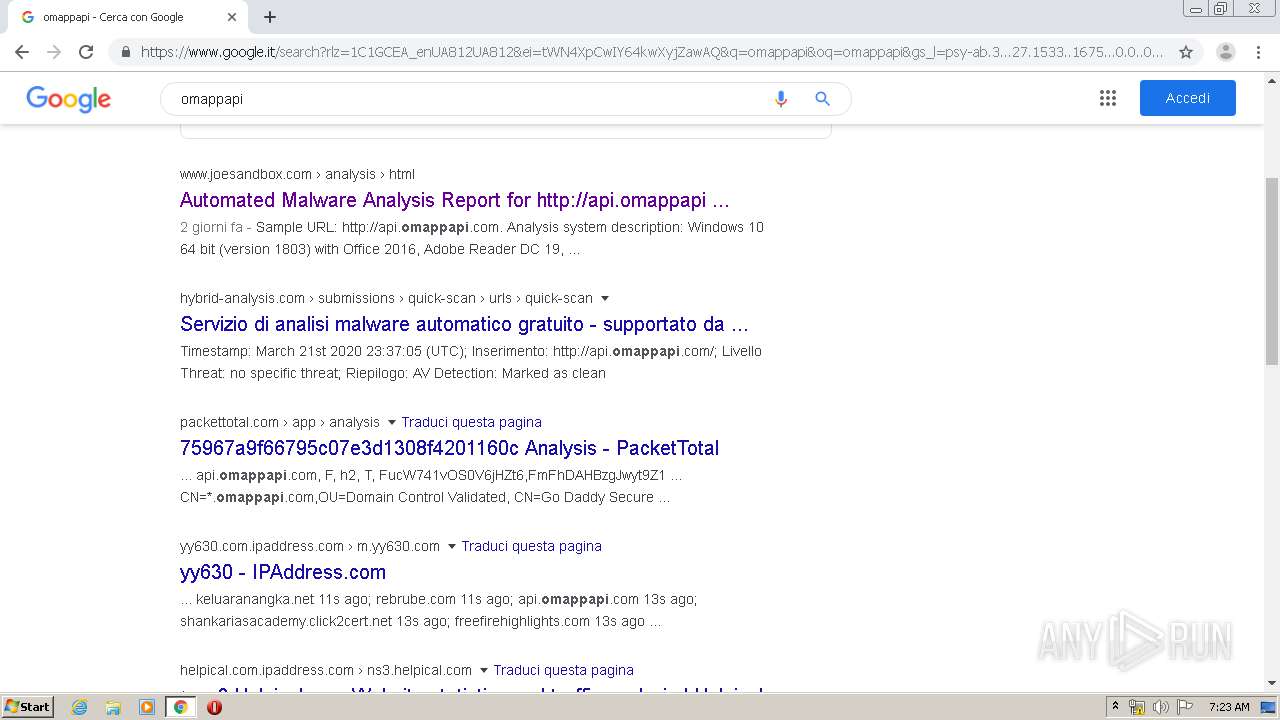Select Chrome in the taskbar
This screenshot has width=1280, height=720.
pos(181,707)
